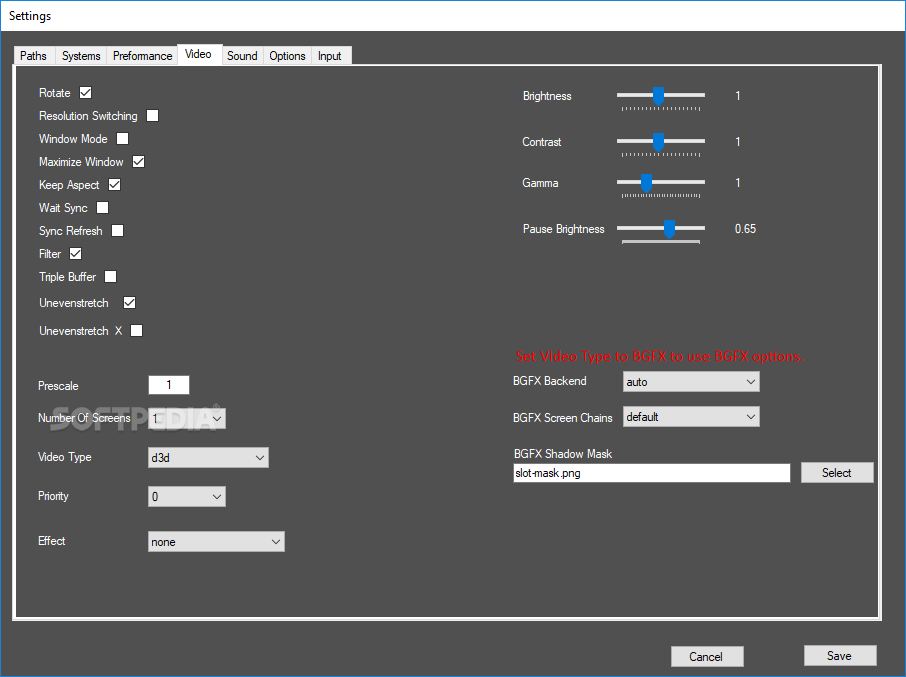Viewport: 906px width, 677px height.
Task: Switch to the Paths tab
Action: pyautogui.click(x=34, y=55)
